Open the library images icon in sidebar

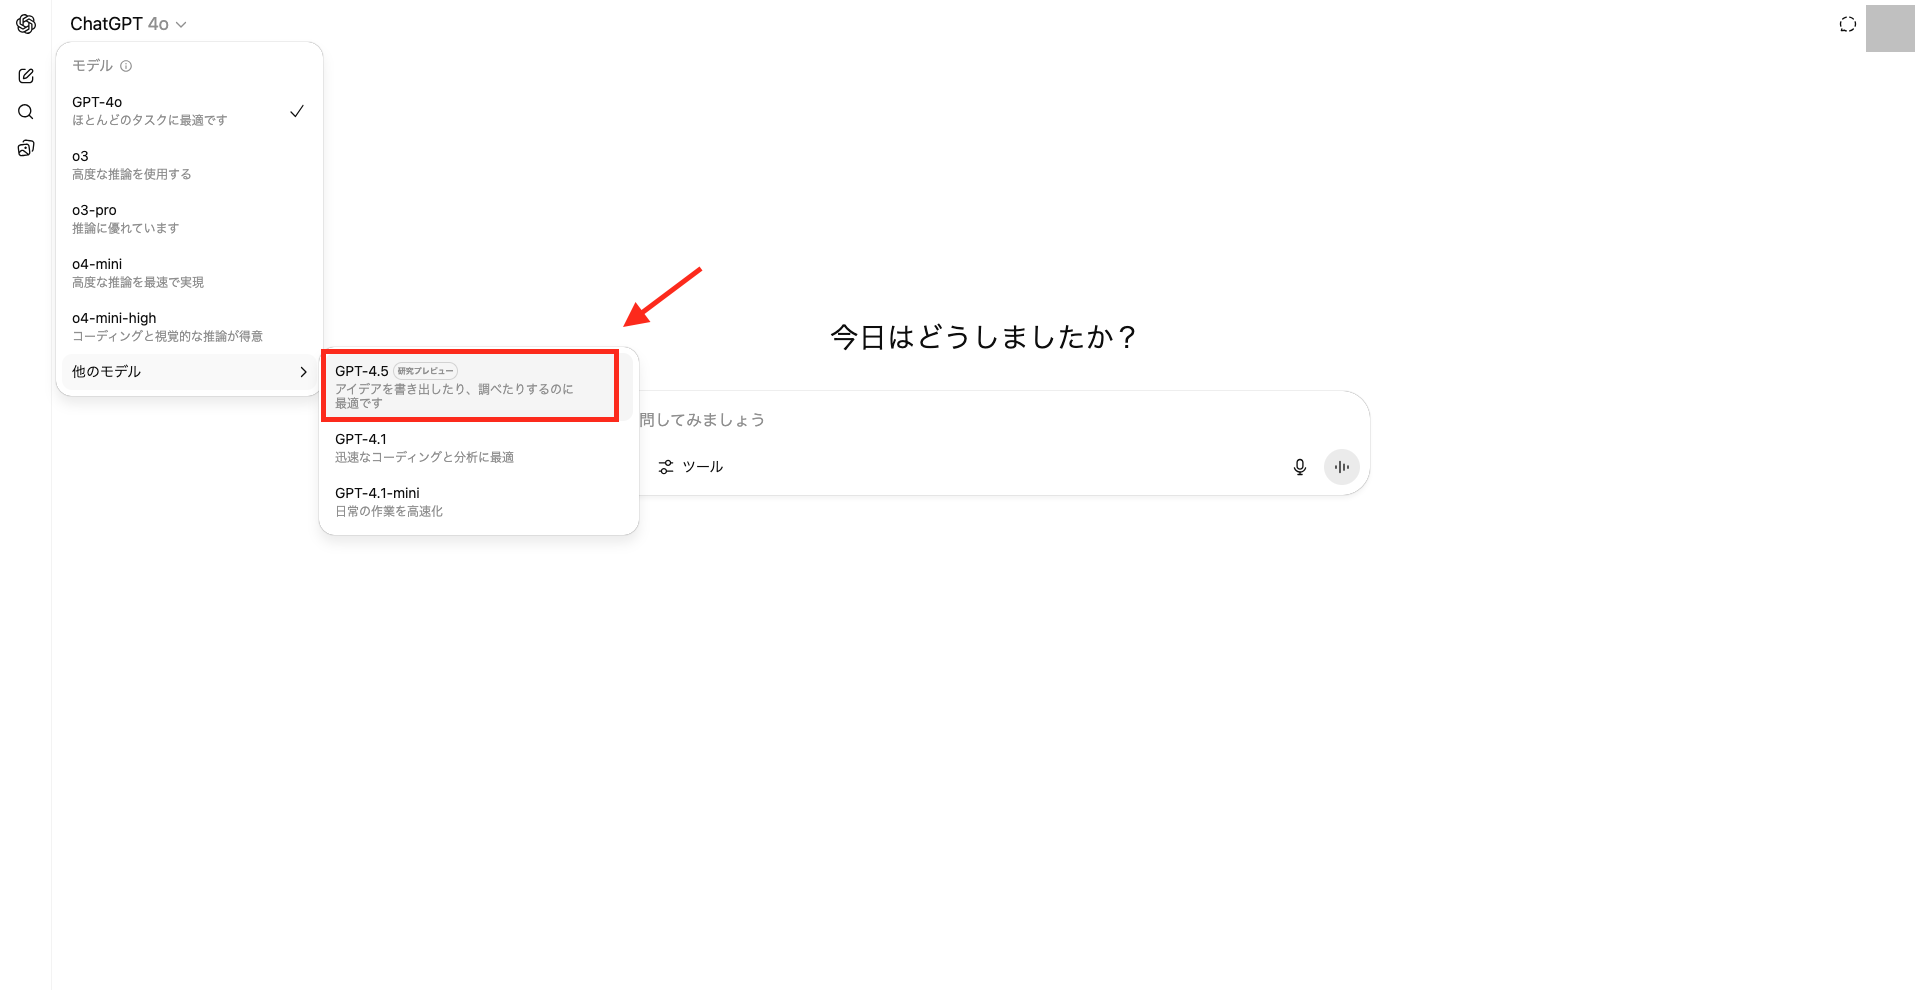pos(26,148)
